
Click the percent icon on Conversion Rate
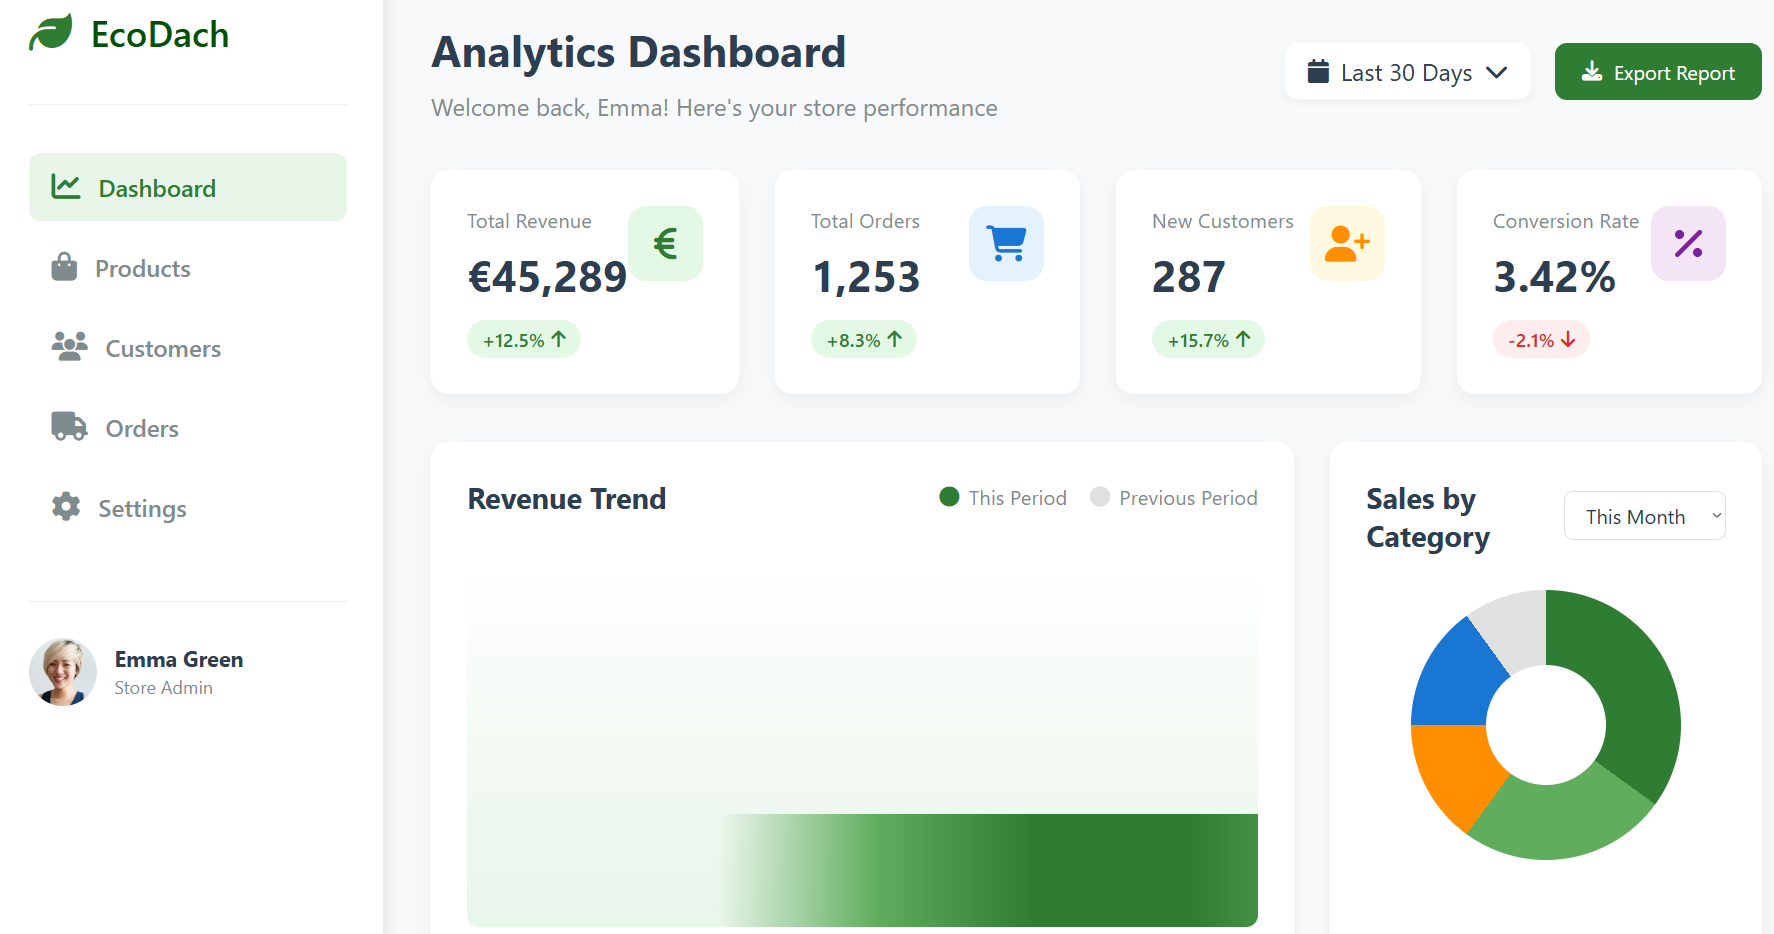click(1688, 243)
